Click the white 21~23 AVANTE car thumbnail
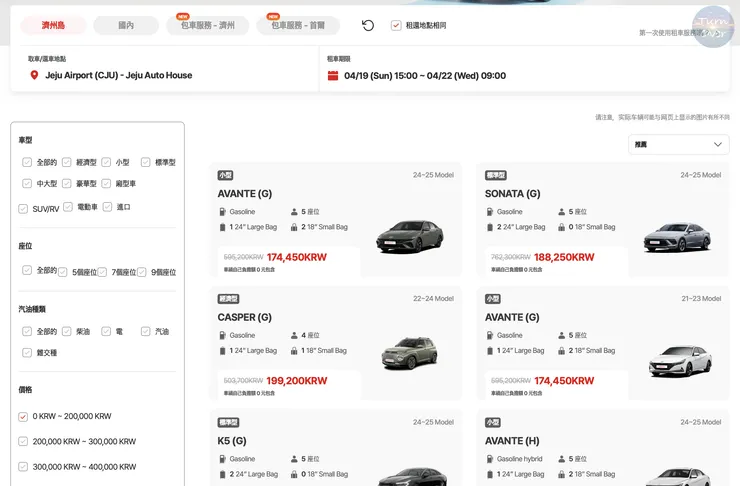This screenshot has height=486, width=740. click(680, 361)
